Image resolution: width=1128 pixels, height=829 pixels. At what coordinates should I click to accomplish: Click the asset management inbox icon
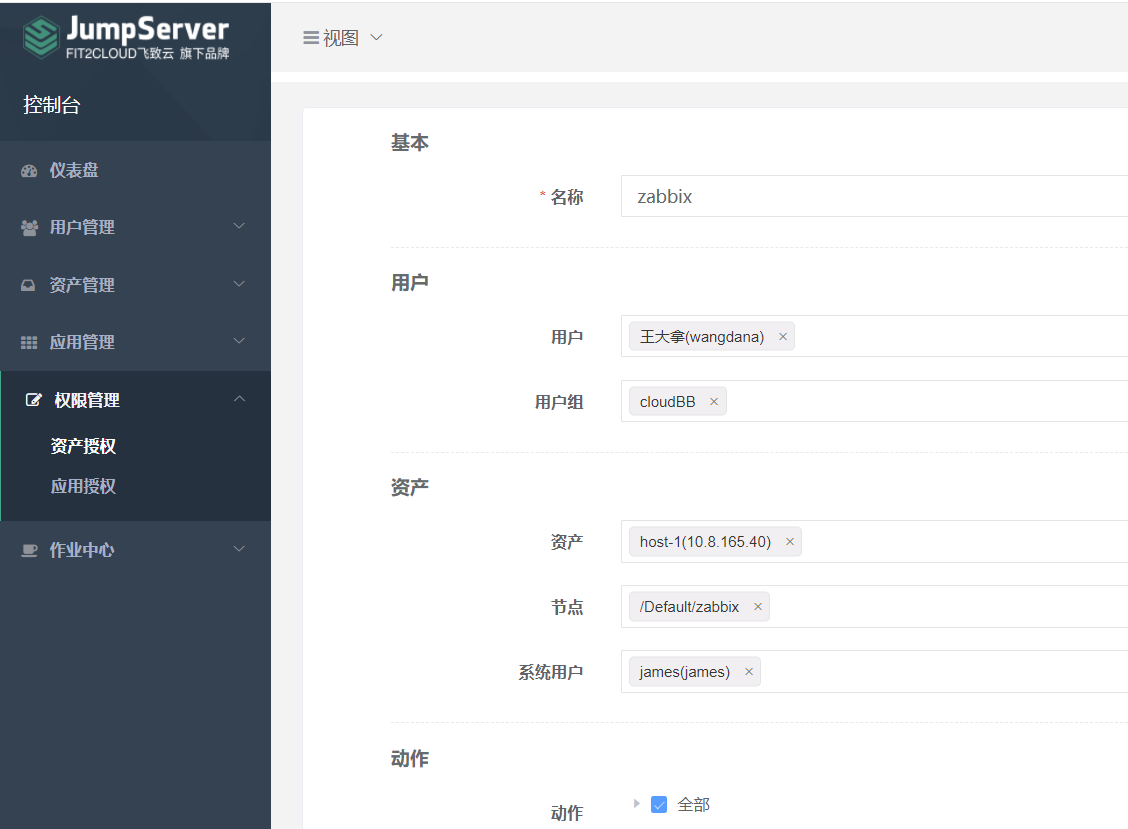point(28,285)
